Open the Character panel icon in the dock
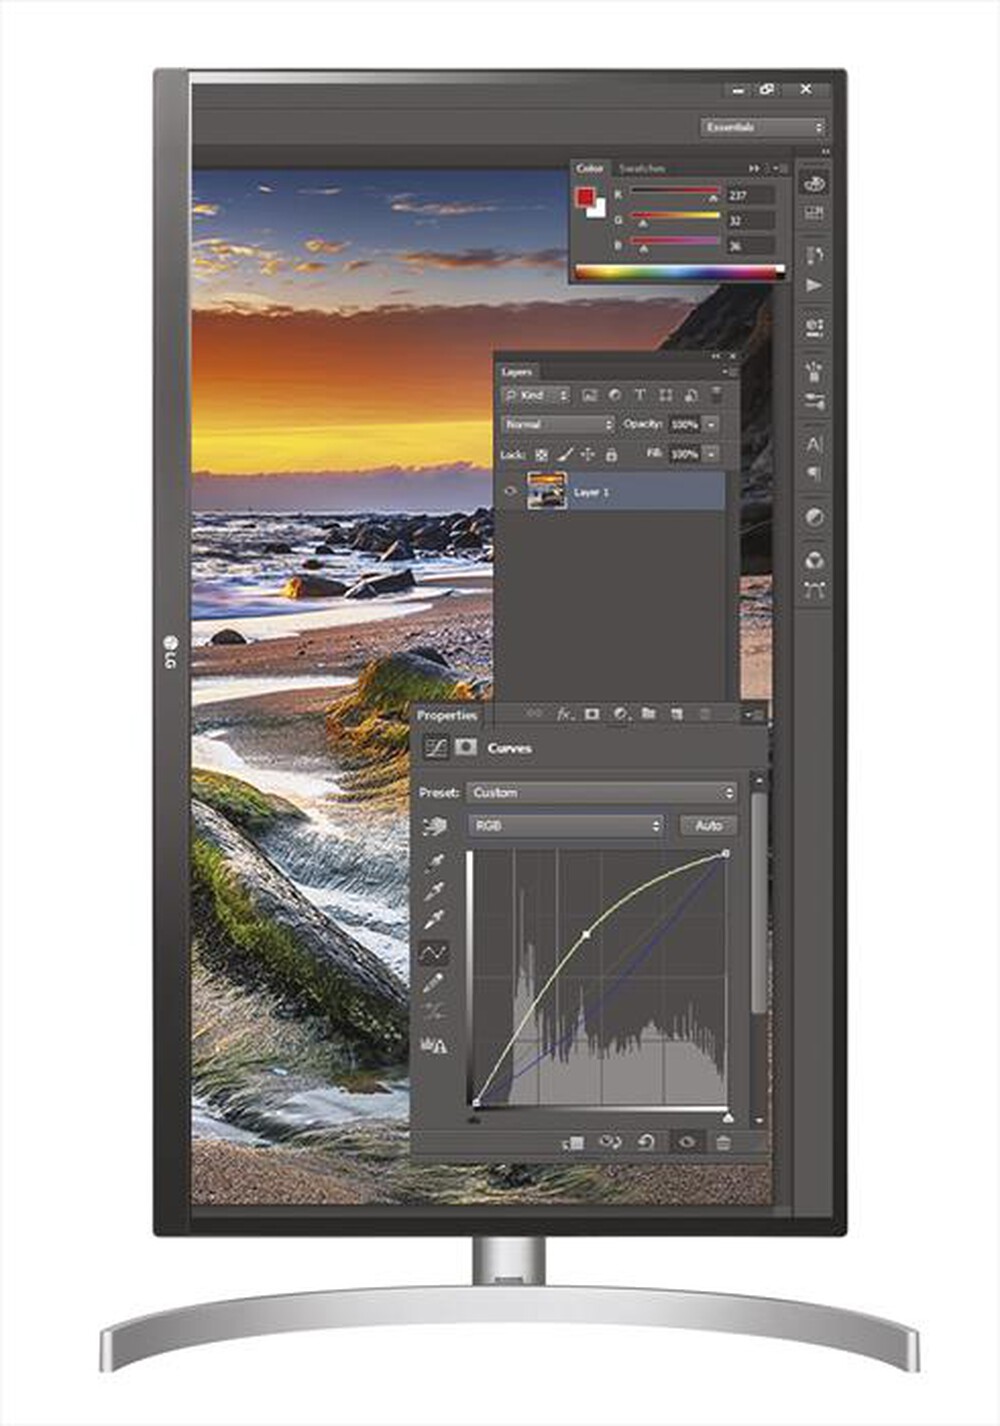This screenshot has height=1426, width=1000. [x=814, y=443]
